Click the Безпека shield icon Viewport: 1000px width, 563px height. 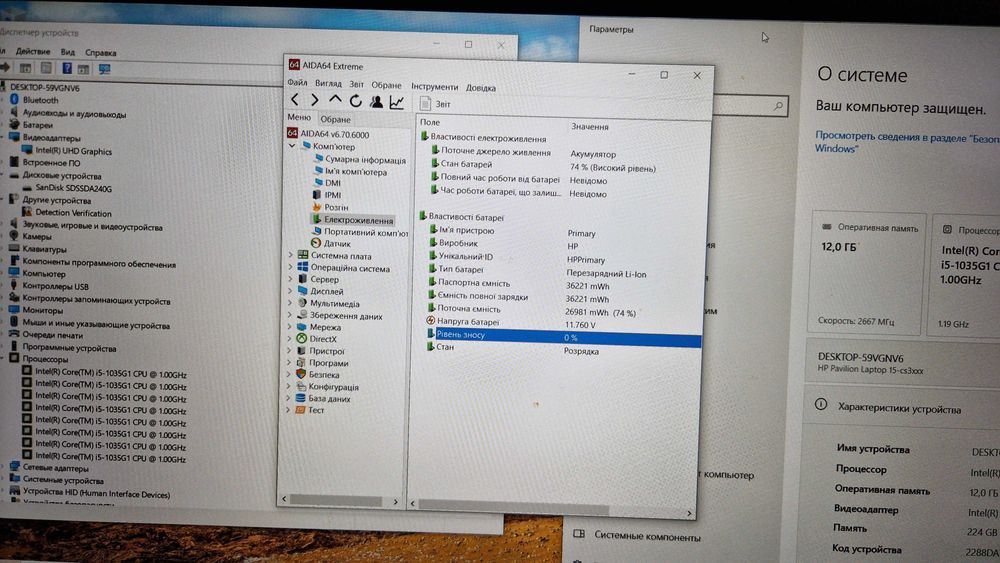301,374
